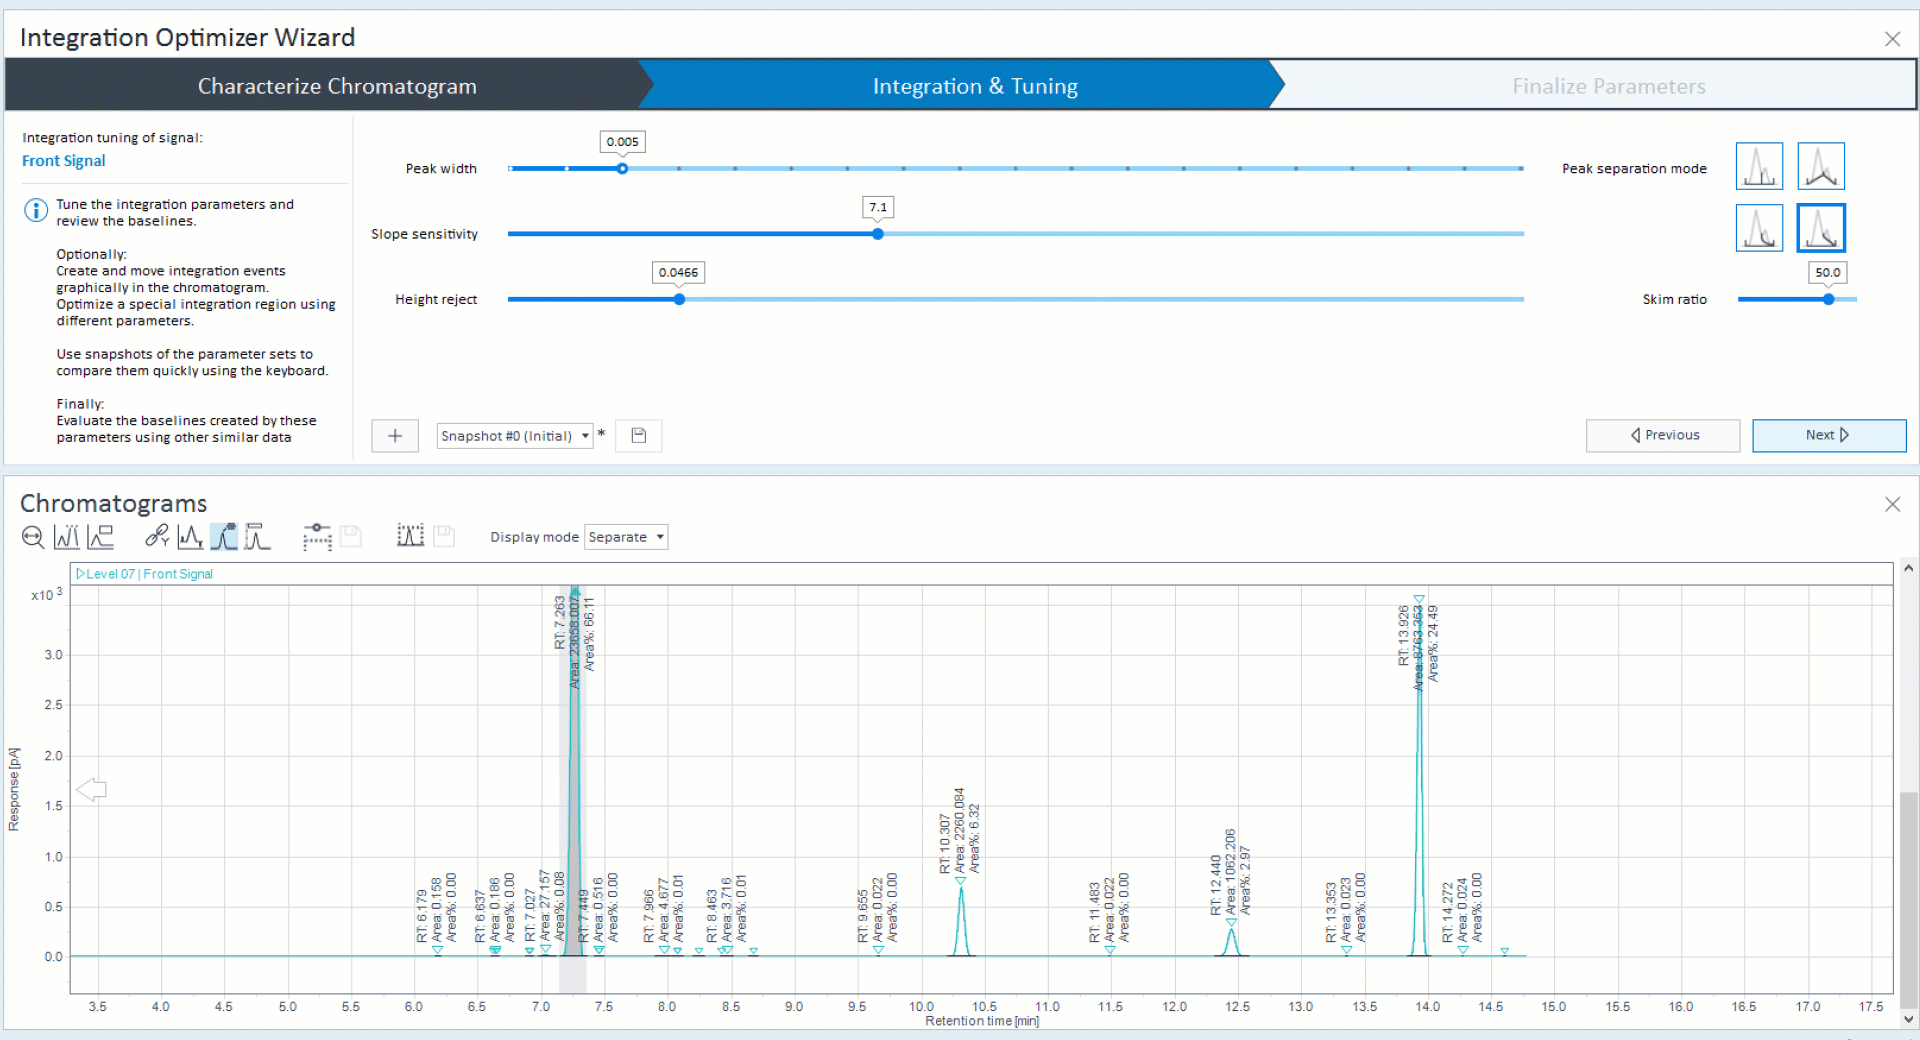The image size is (1920, 1040).
Task: Select the valley-to-valley peak separation mode
Action: point(1820,166)
